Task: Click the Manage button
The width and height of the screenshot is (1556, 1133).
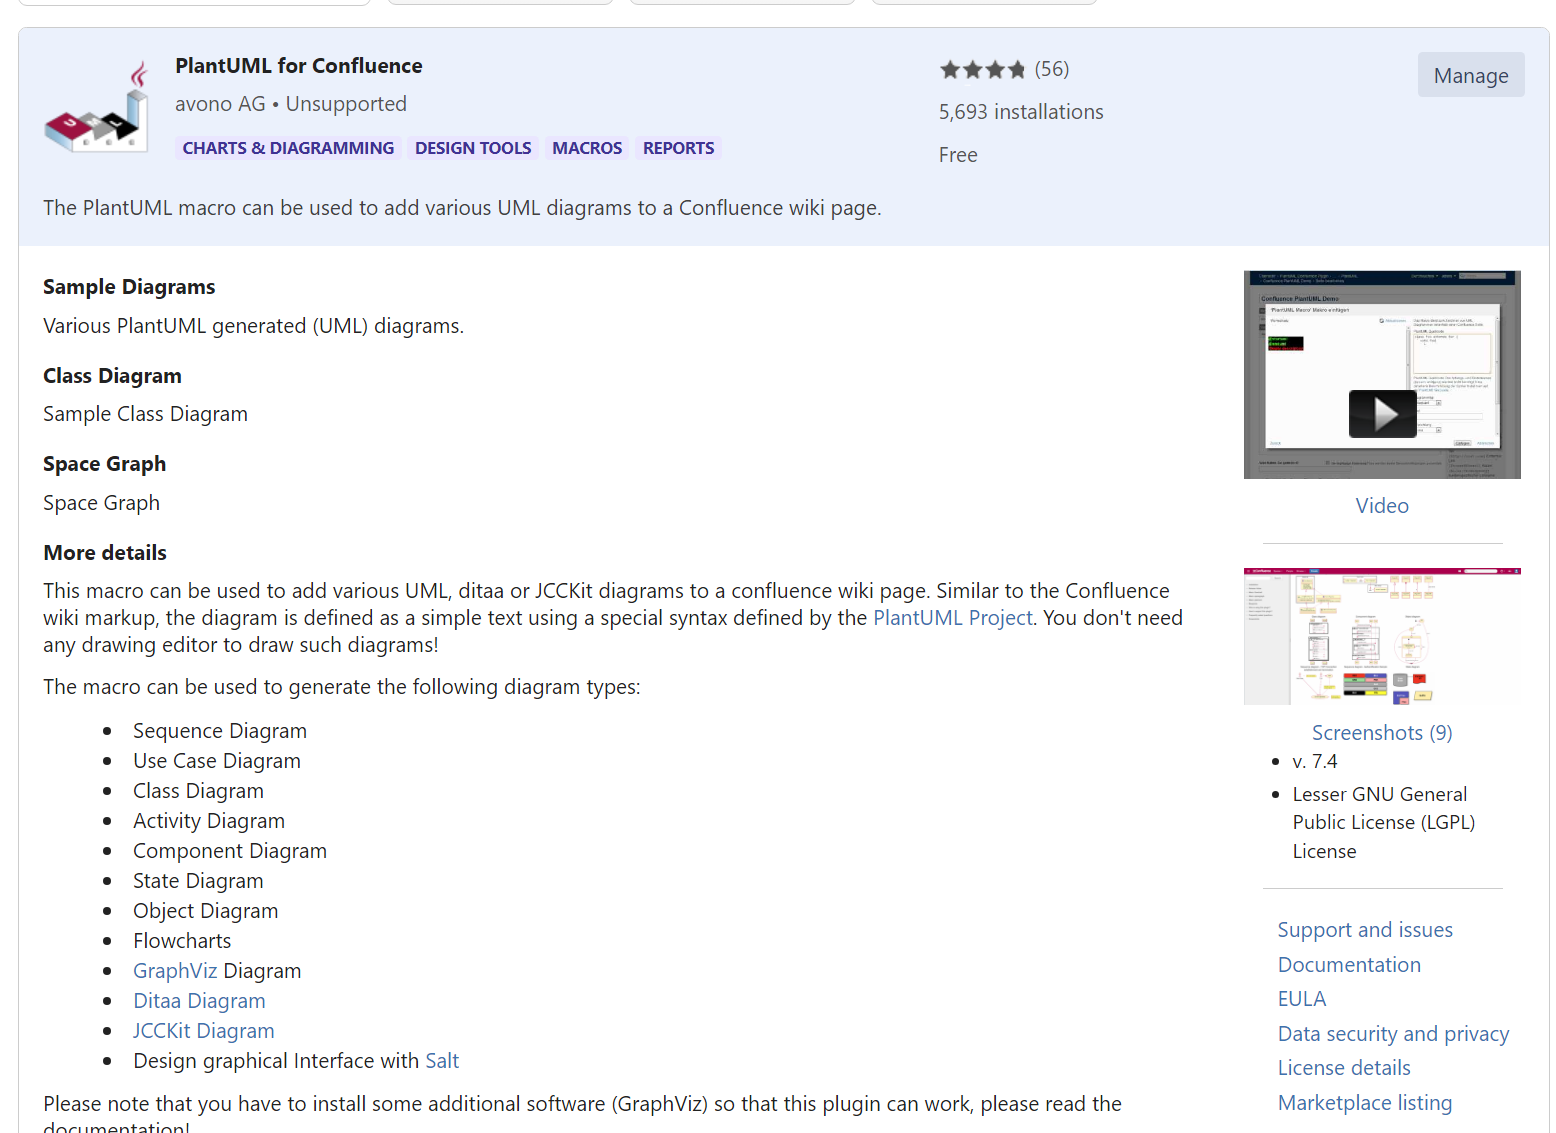Action: tap(1471, 75)
